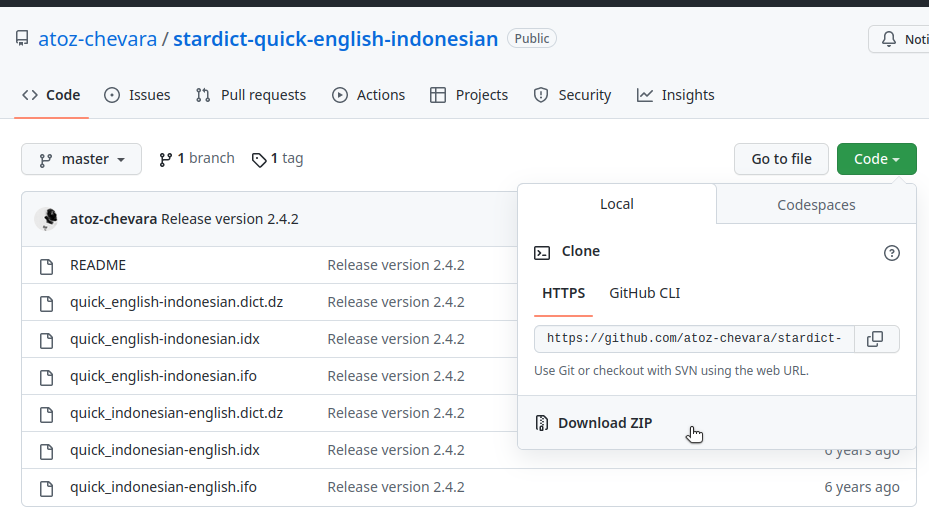Screen dimensions: 929x516
Task: Expand the master branch dropdown
Action: point(82,159)
